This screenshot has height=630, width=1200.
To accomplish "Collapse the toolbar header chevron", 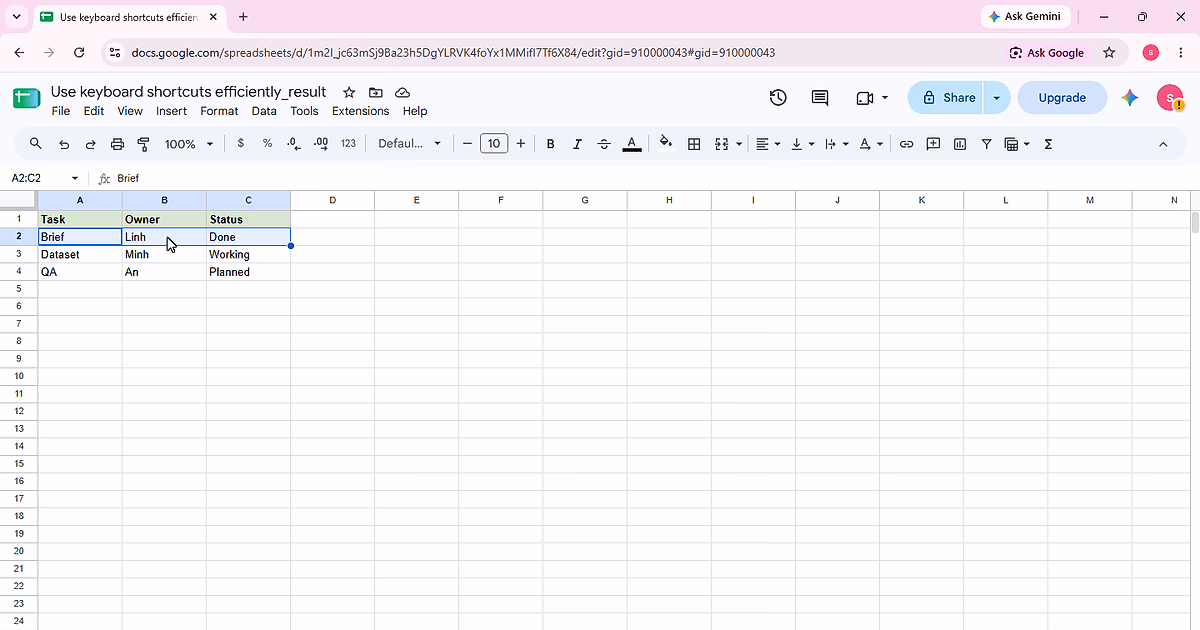I will 1163,144.
